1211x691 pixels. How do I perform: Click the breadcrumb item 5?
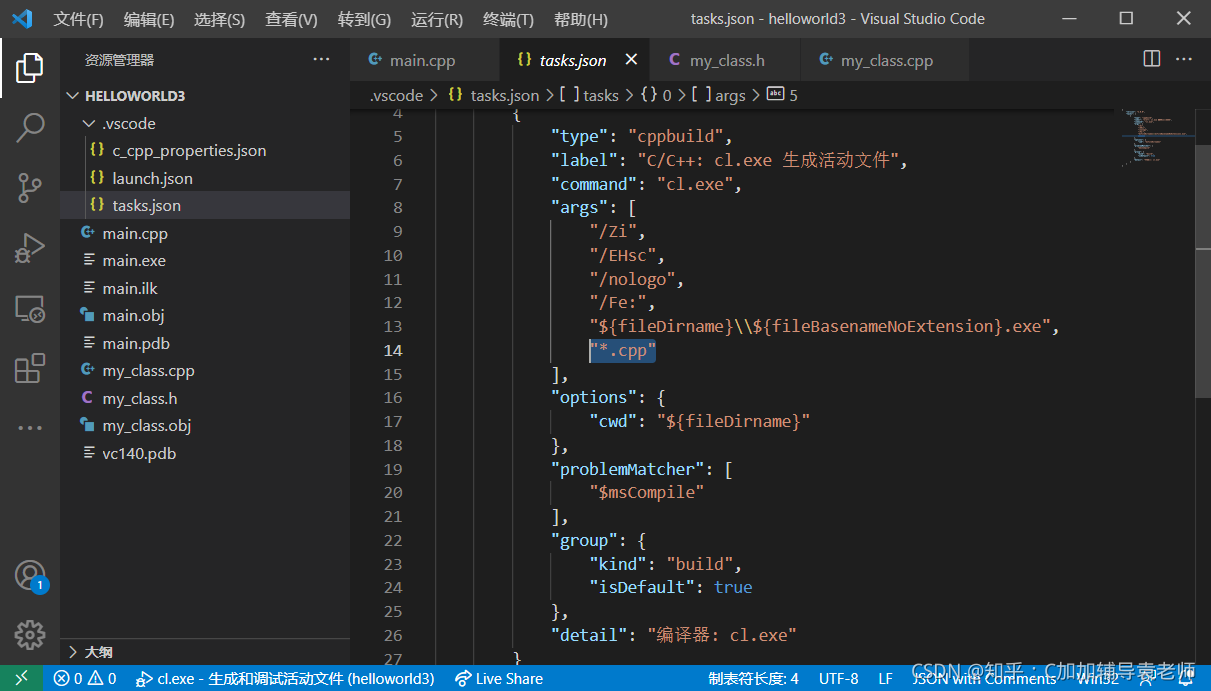782,95
